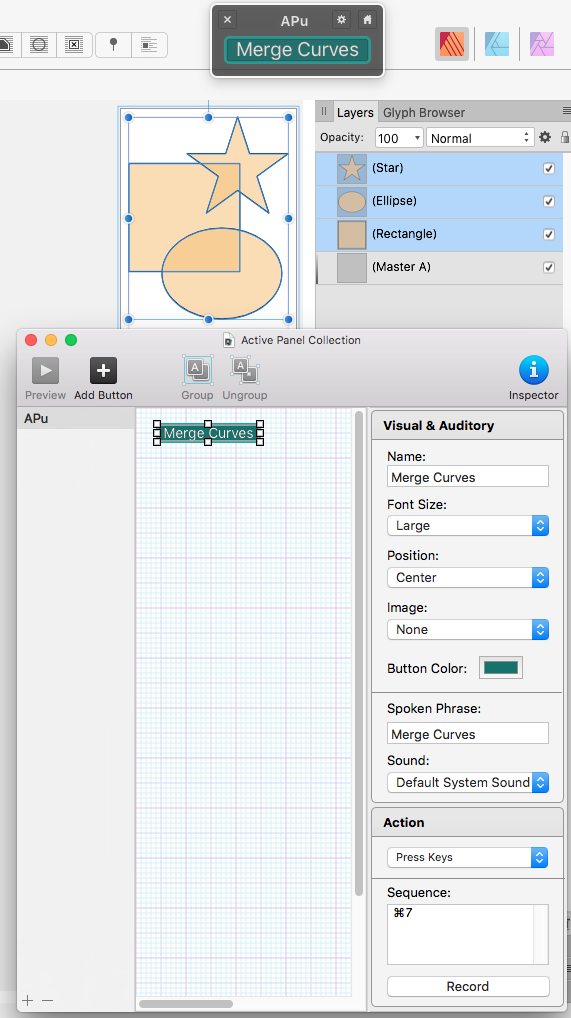
Task: Toggle the Star layer visibility checkbox
Action: pos(549,168)
